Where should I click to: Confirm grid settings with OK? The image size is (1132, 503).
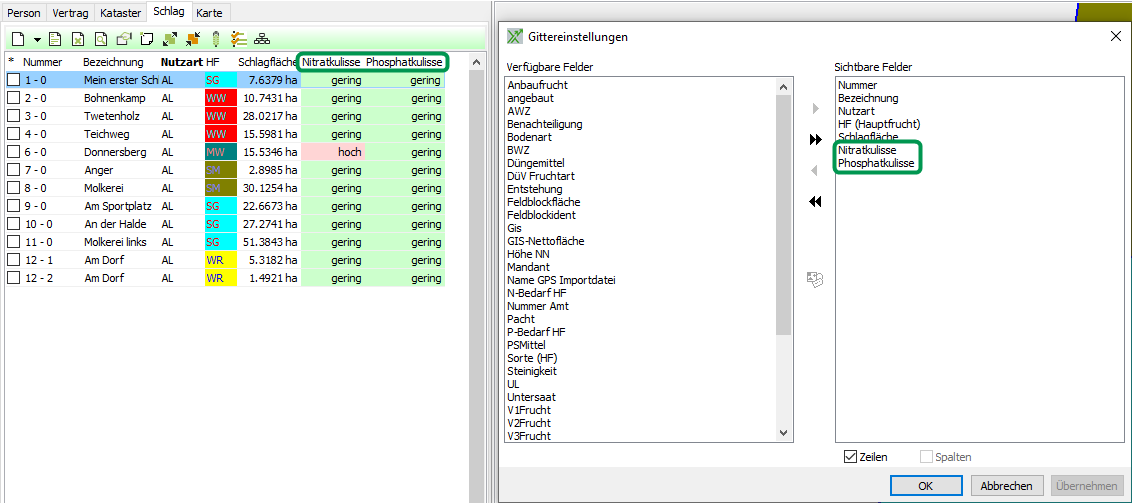[x=926, y=485]
